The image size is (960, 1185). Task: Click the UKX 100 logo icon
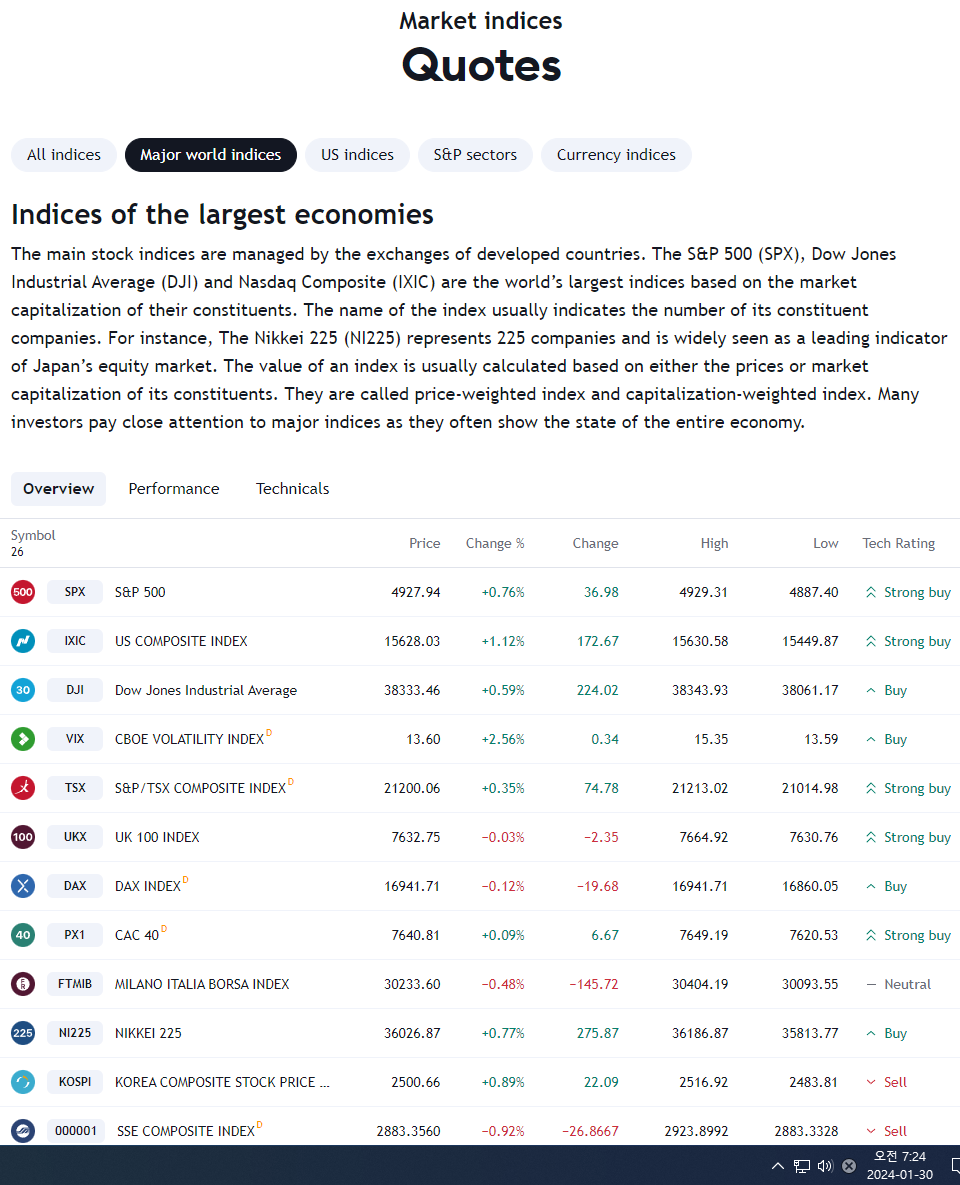(23, 837)
